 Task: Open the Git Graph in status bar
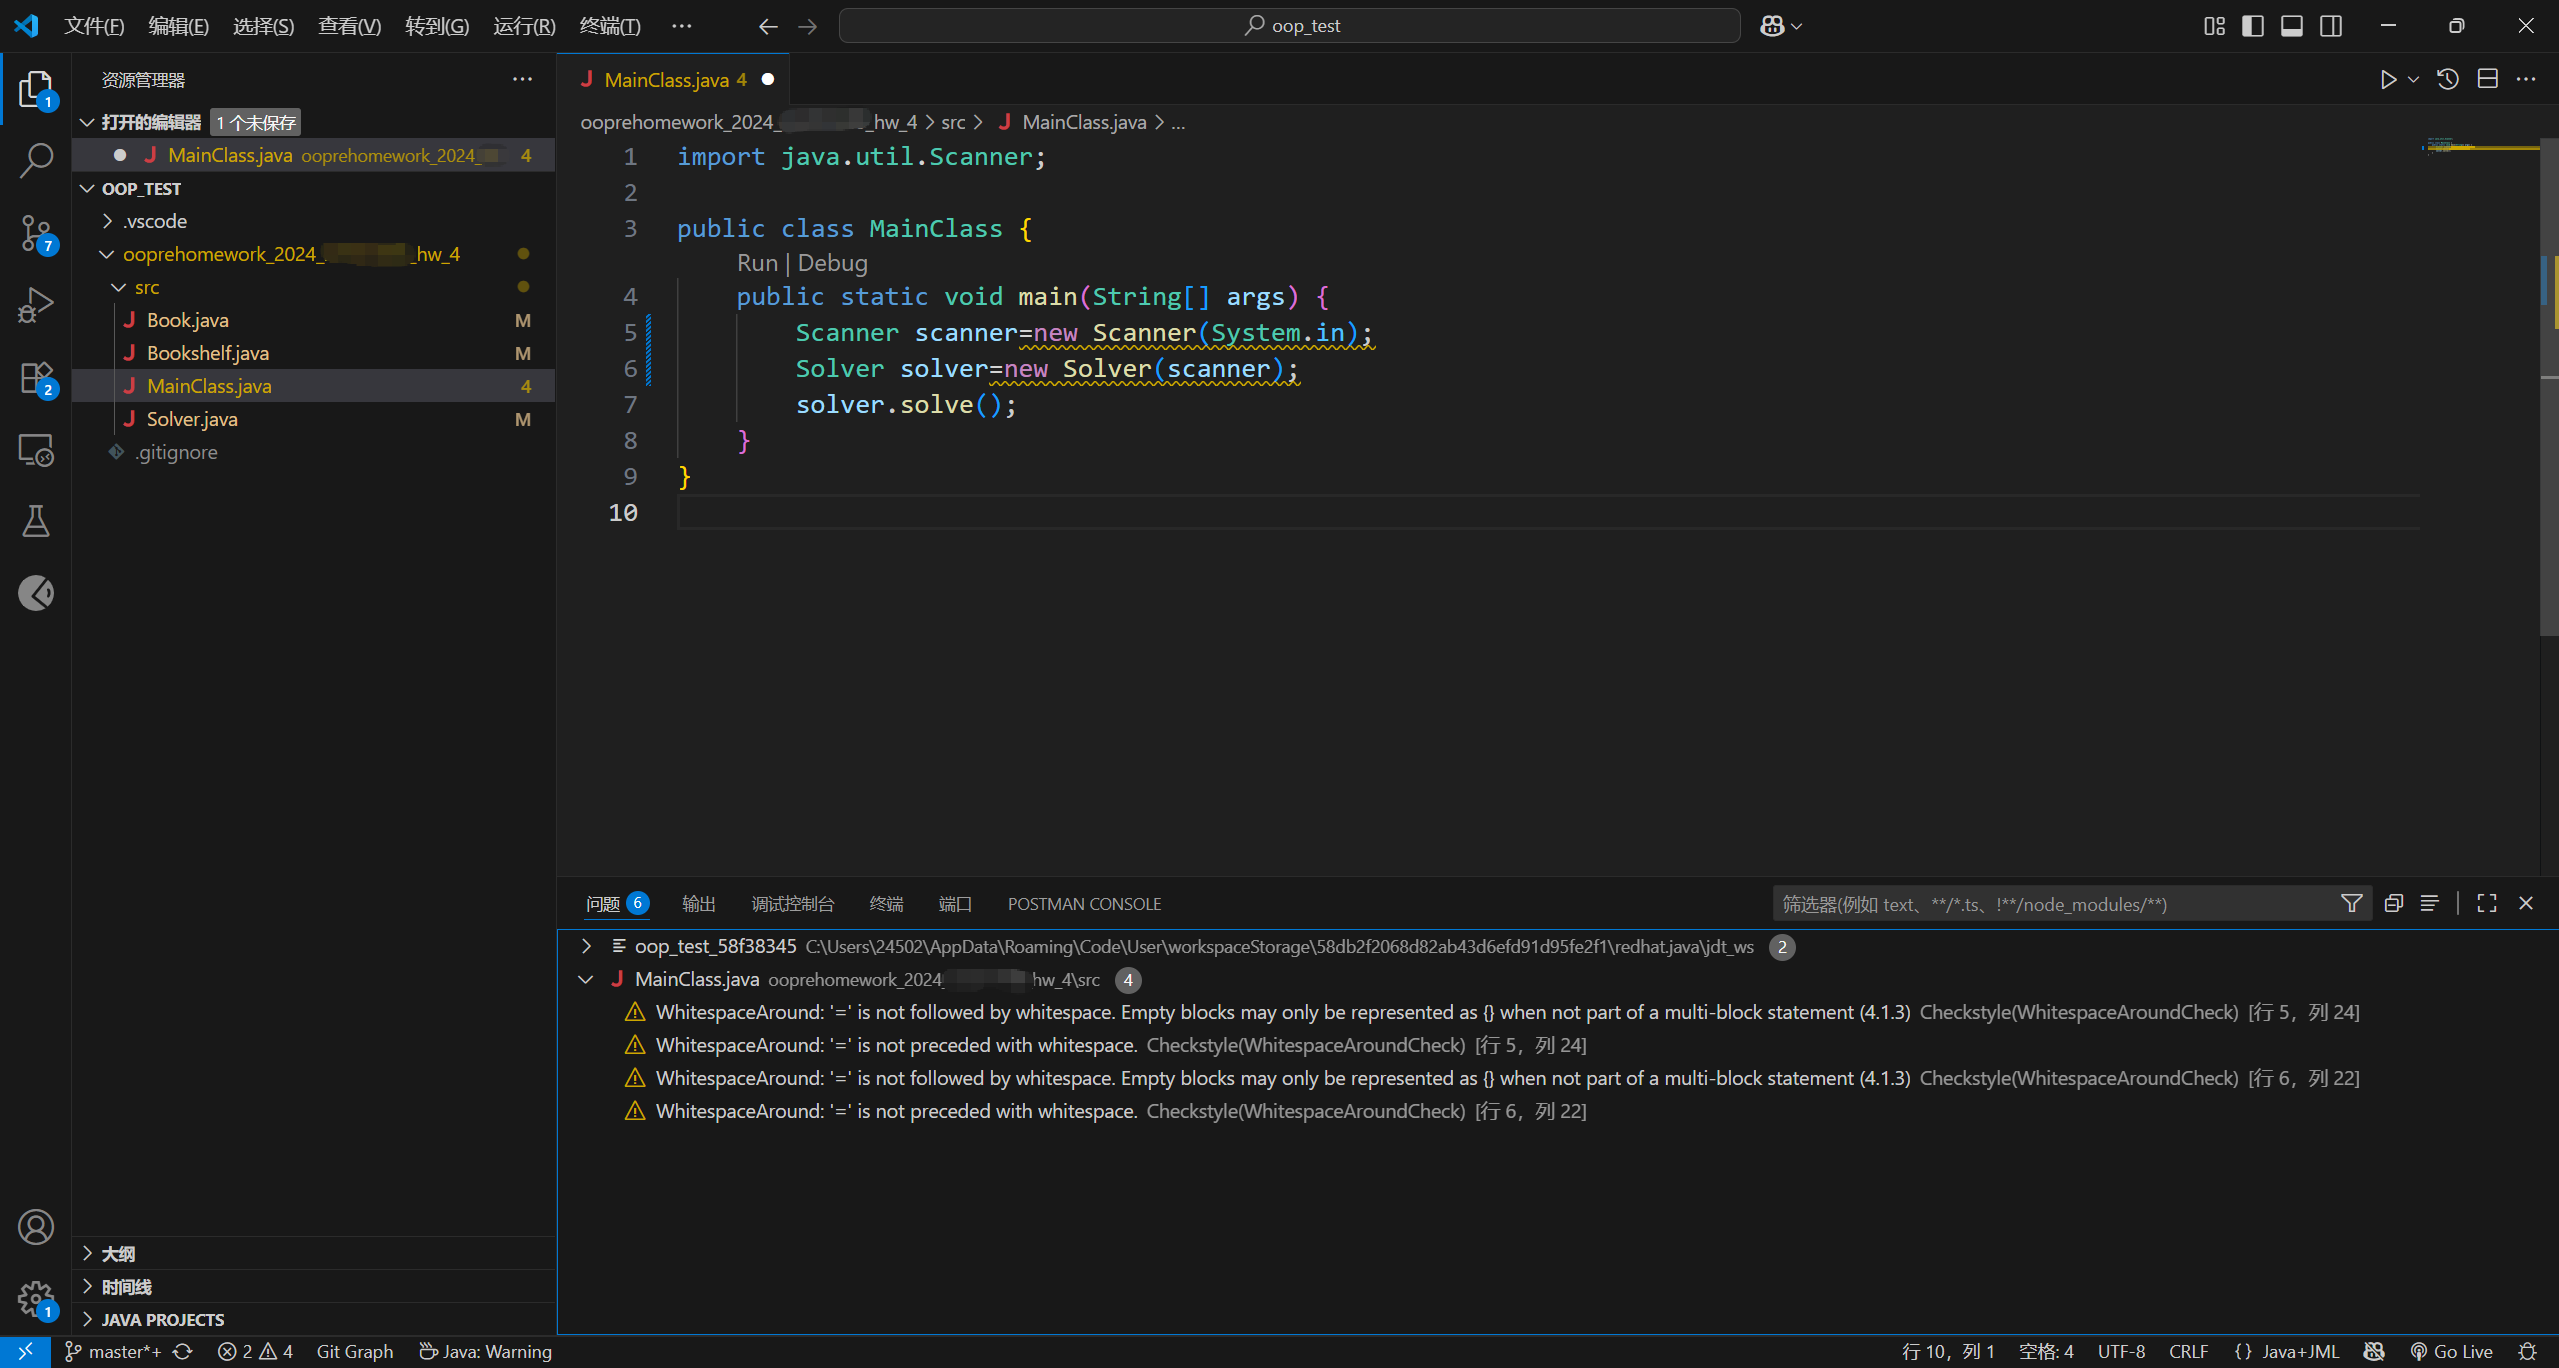pos(354,1352)
